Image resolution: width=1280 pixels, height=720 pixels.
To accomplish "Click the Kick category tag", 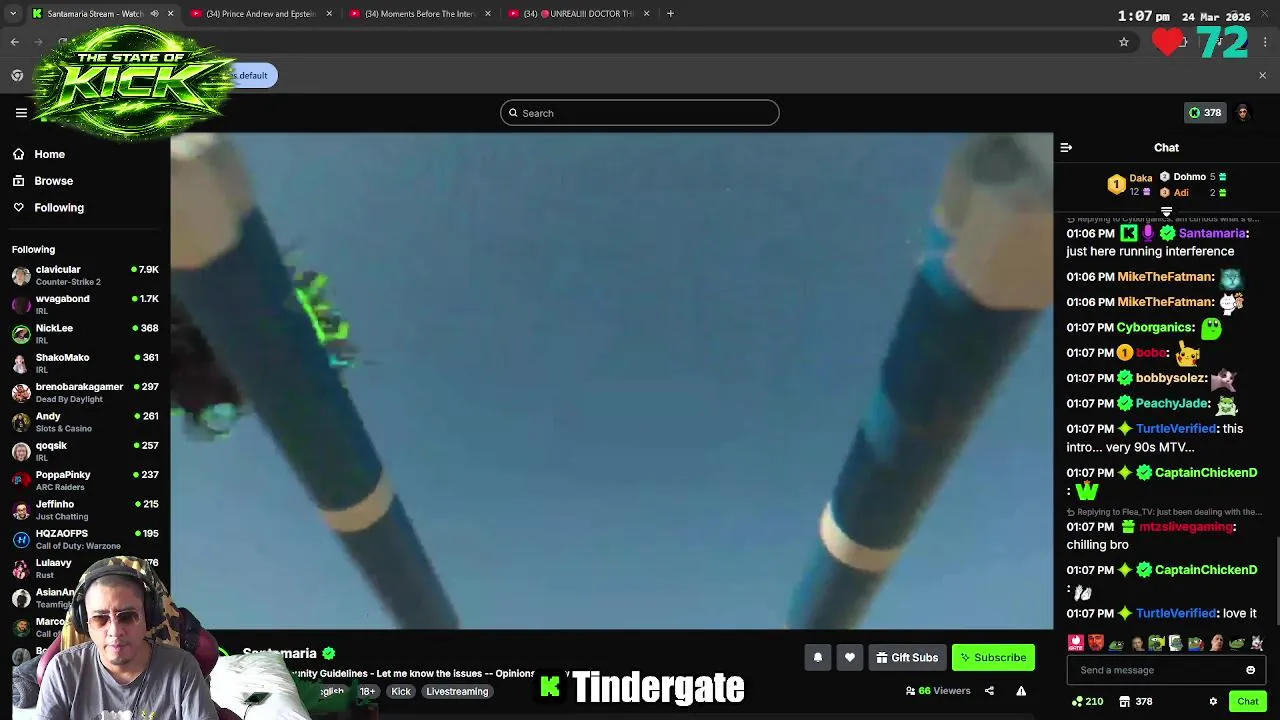I will (401, 691).
